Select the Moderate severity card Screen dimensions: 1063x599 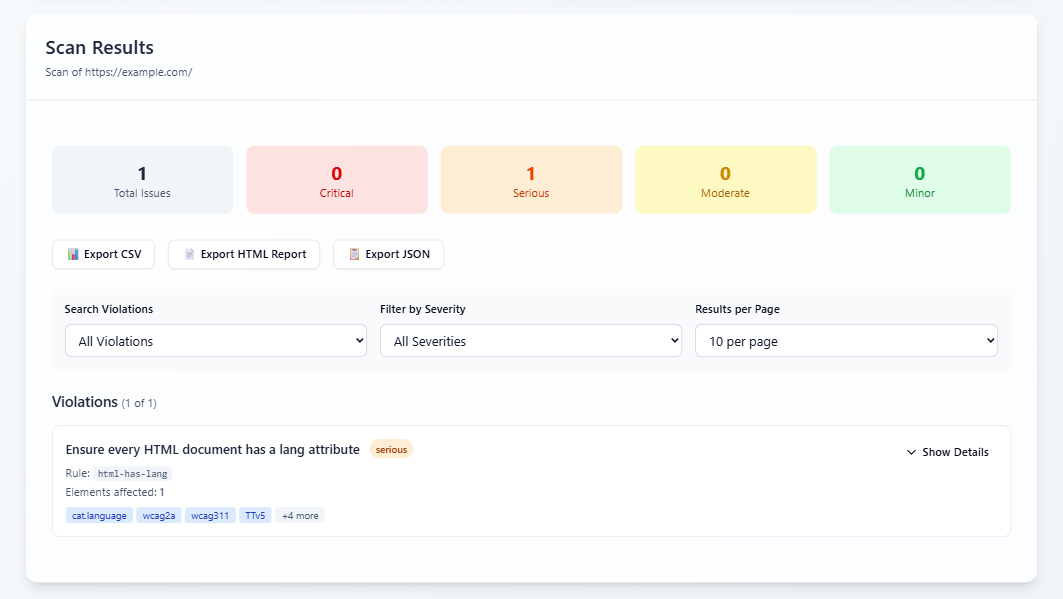(725, 180)
